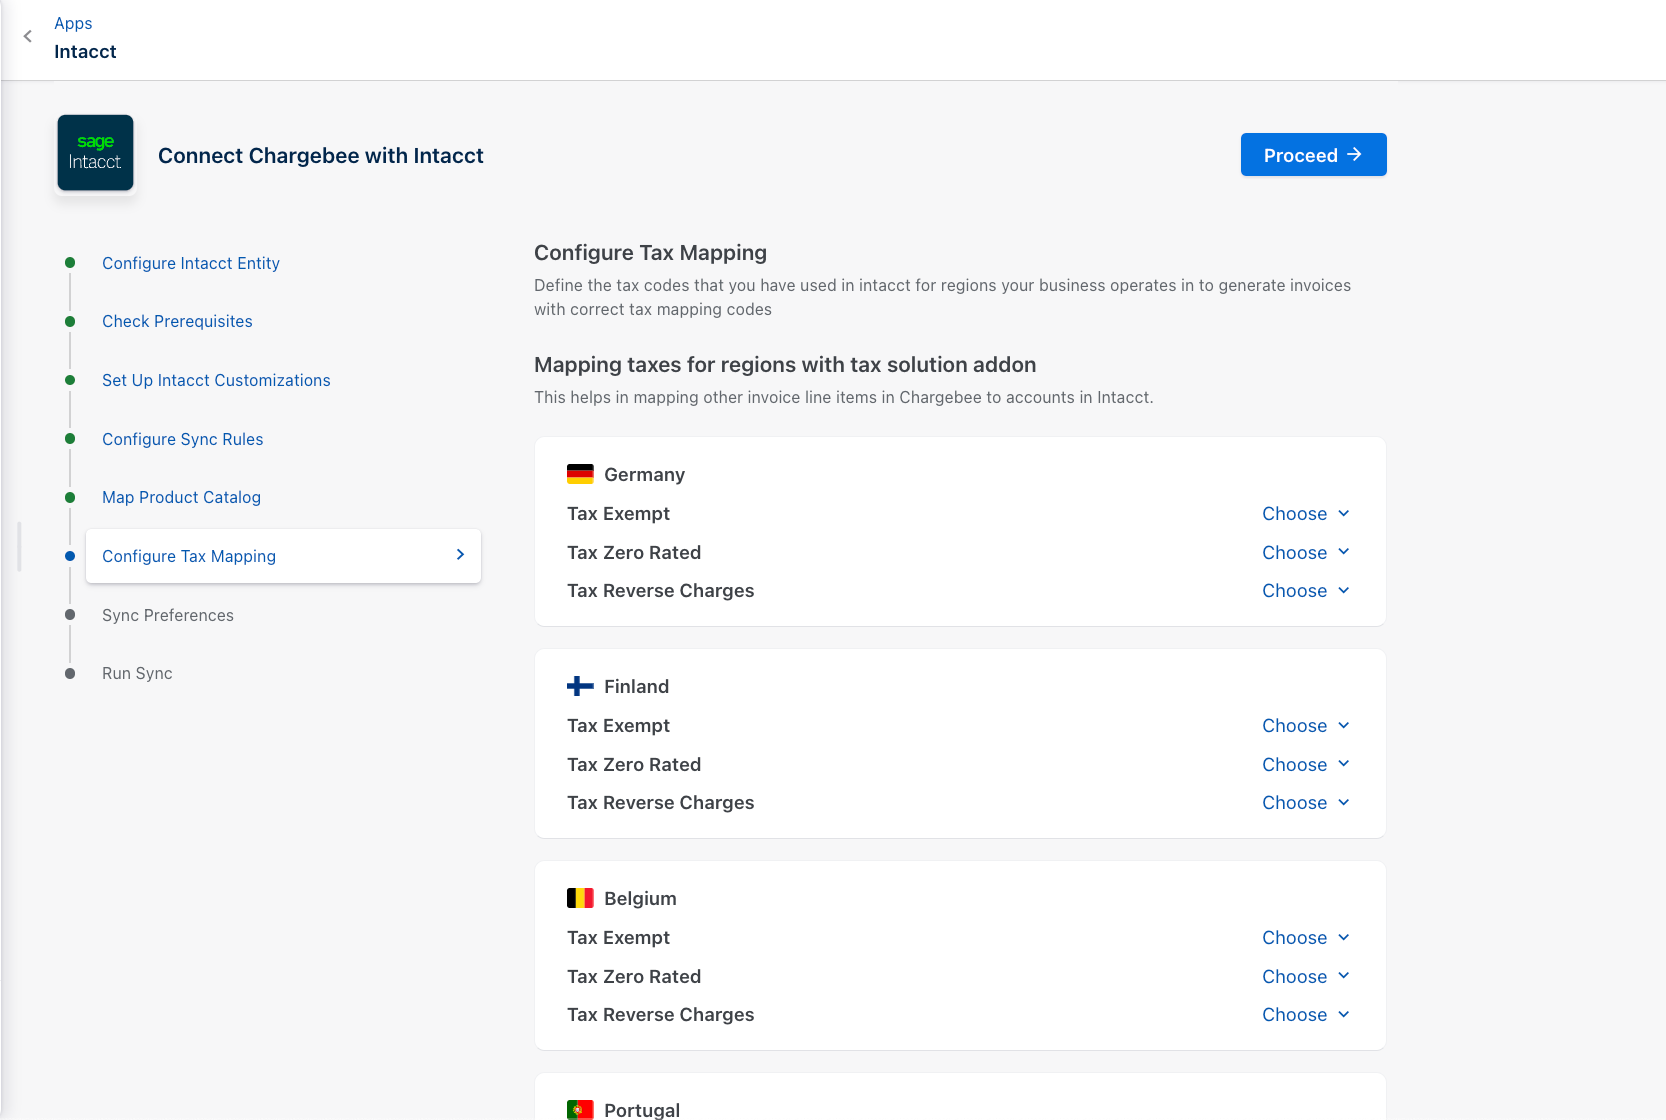Click green status dot beside Configure Intacct Entity
1666x1120 pixels.
point(70,263)
